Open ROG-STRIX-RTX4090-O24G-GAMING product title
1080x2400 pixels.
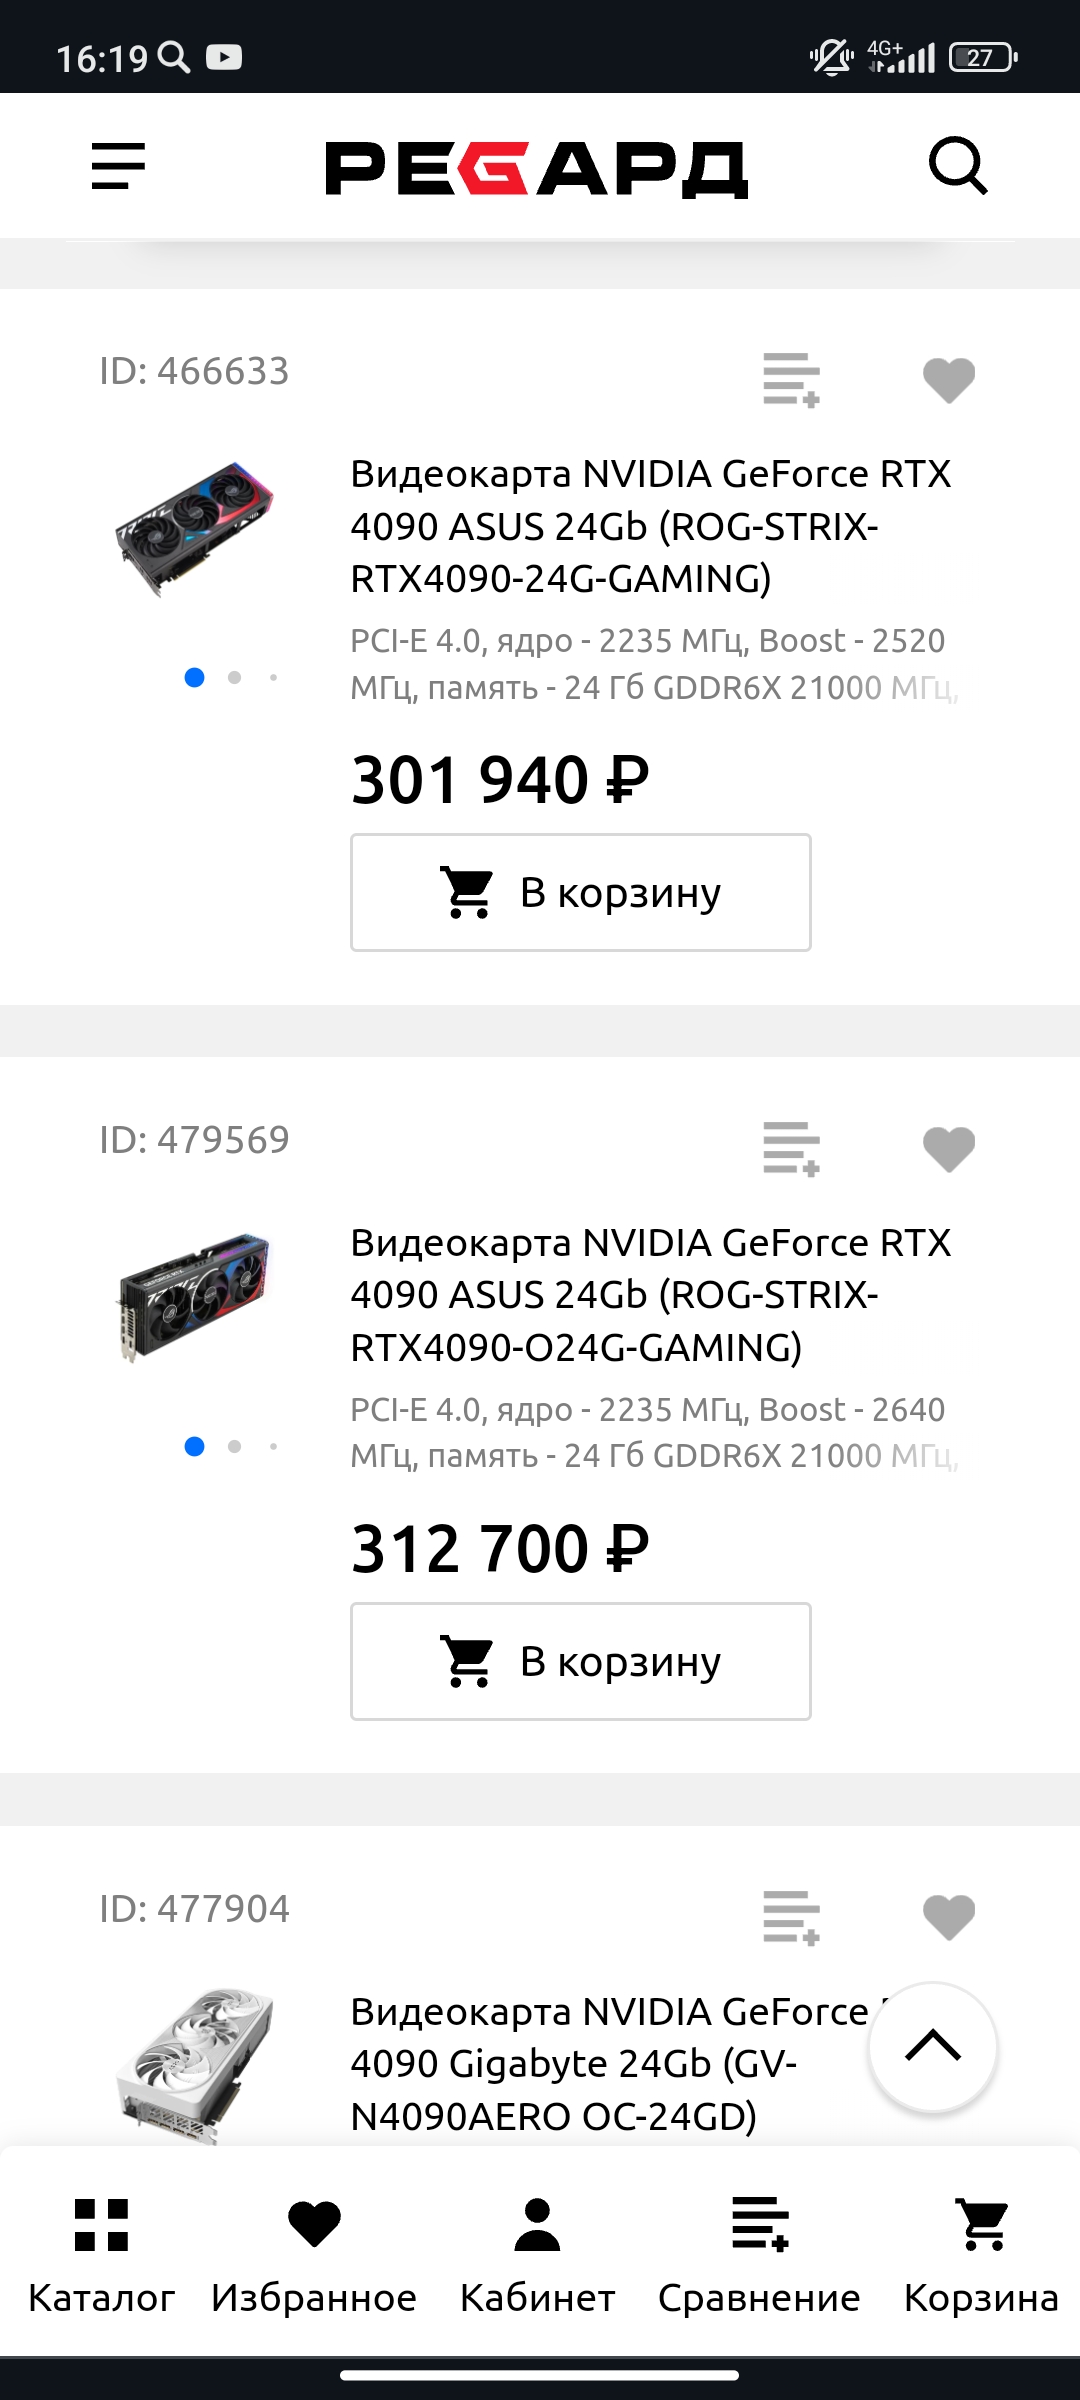click(x=650, y=1295)
